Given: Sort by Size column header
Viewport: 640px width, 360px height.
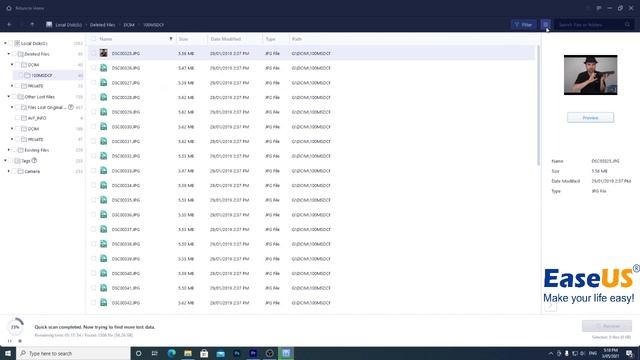Looking at the screenshot, I should click(183, 39).
